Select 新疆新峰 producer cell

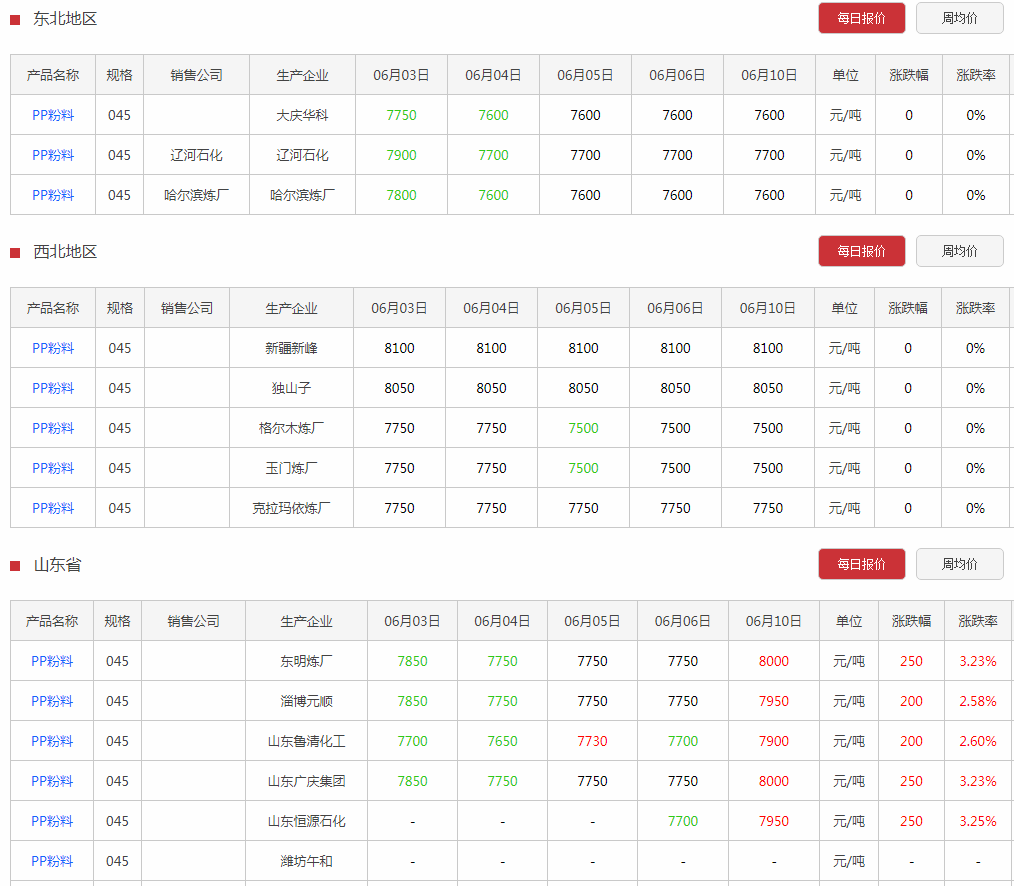[x=291, y=348]
